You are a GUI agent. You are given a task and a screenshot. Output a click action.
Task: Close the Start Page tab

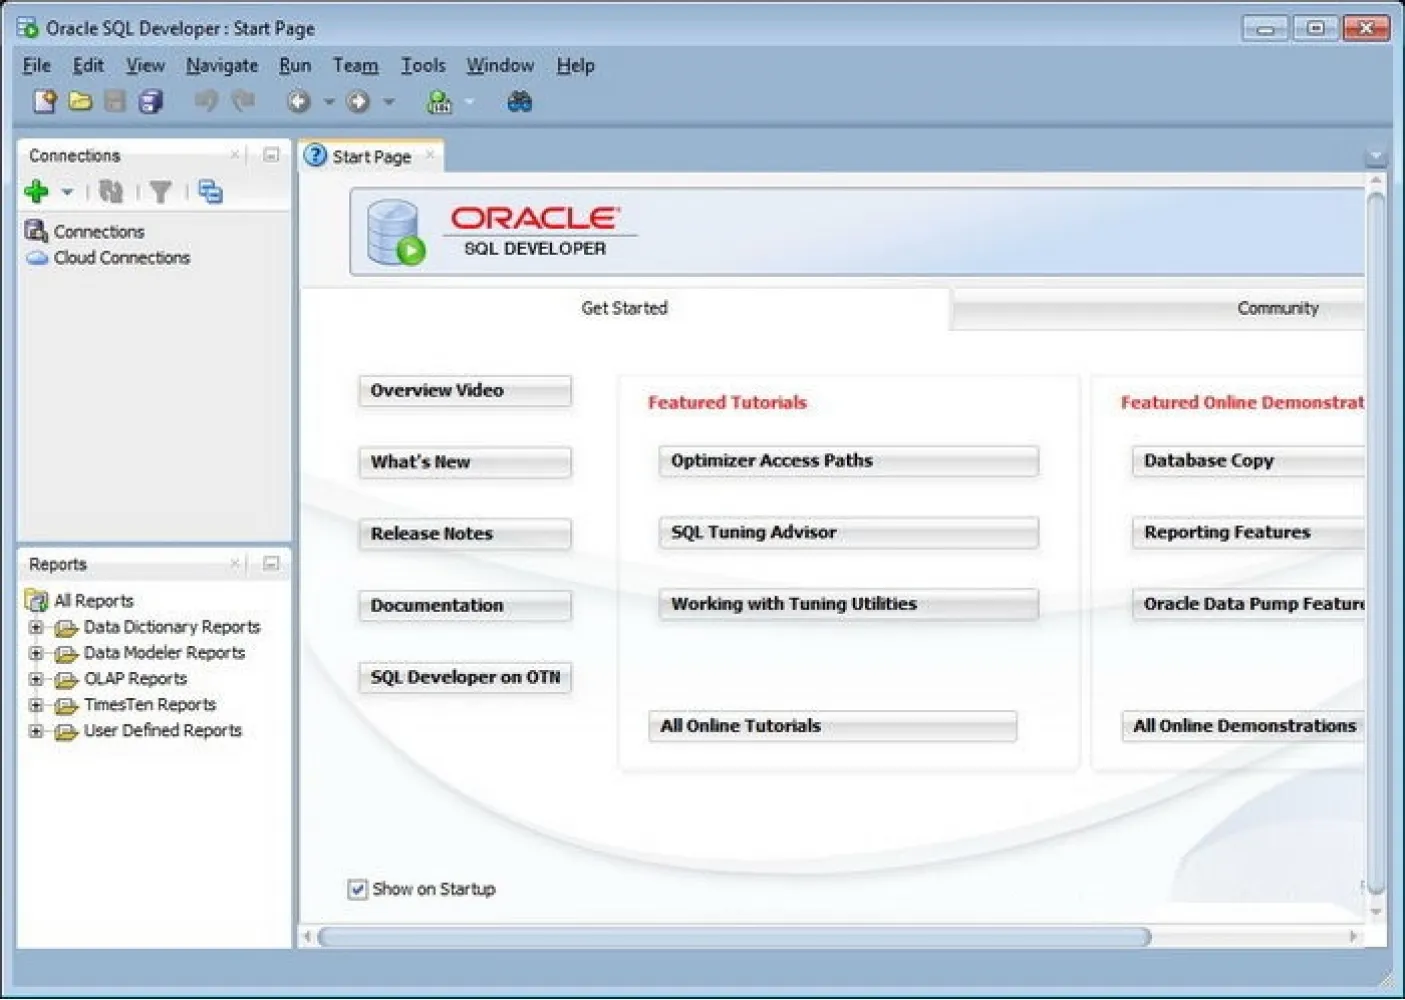(430, 155)
